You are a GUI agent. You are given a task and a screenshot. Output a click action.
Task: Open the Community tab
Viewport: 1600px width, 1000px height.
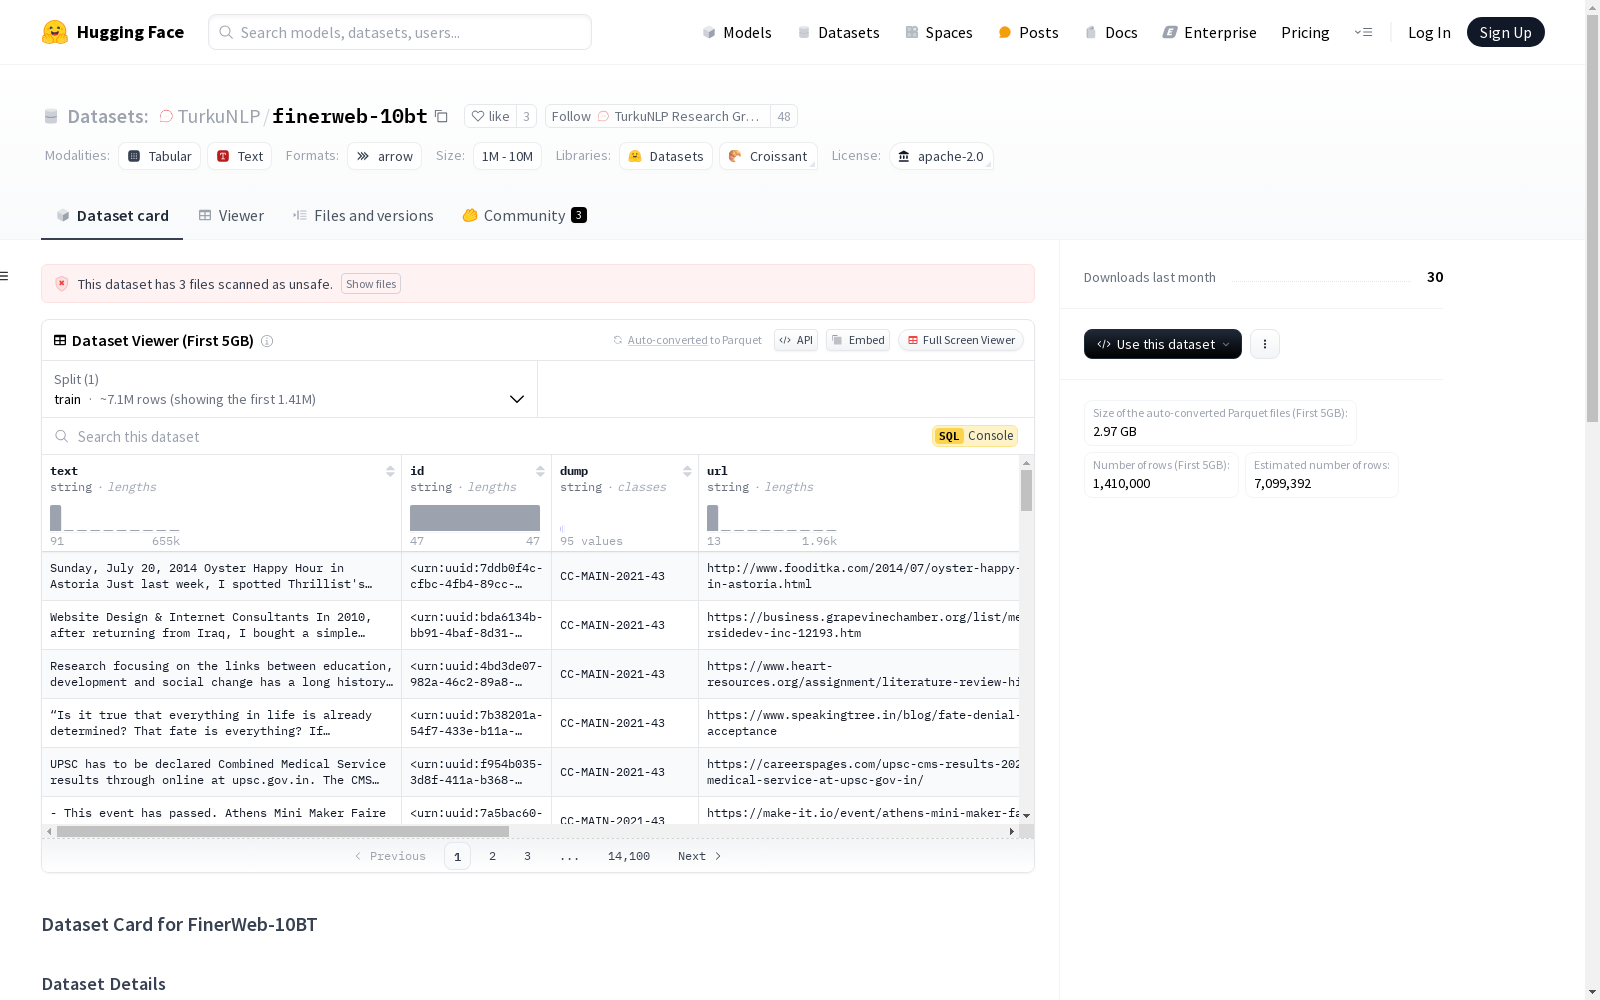pos(524,216)
